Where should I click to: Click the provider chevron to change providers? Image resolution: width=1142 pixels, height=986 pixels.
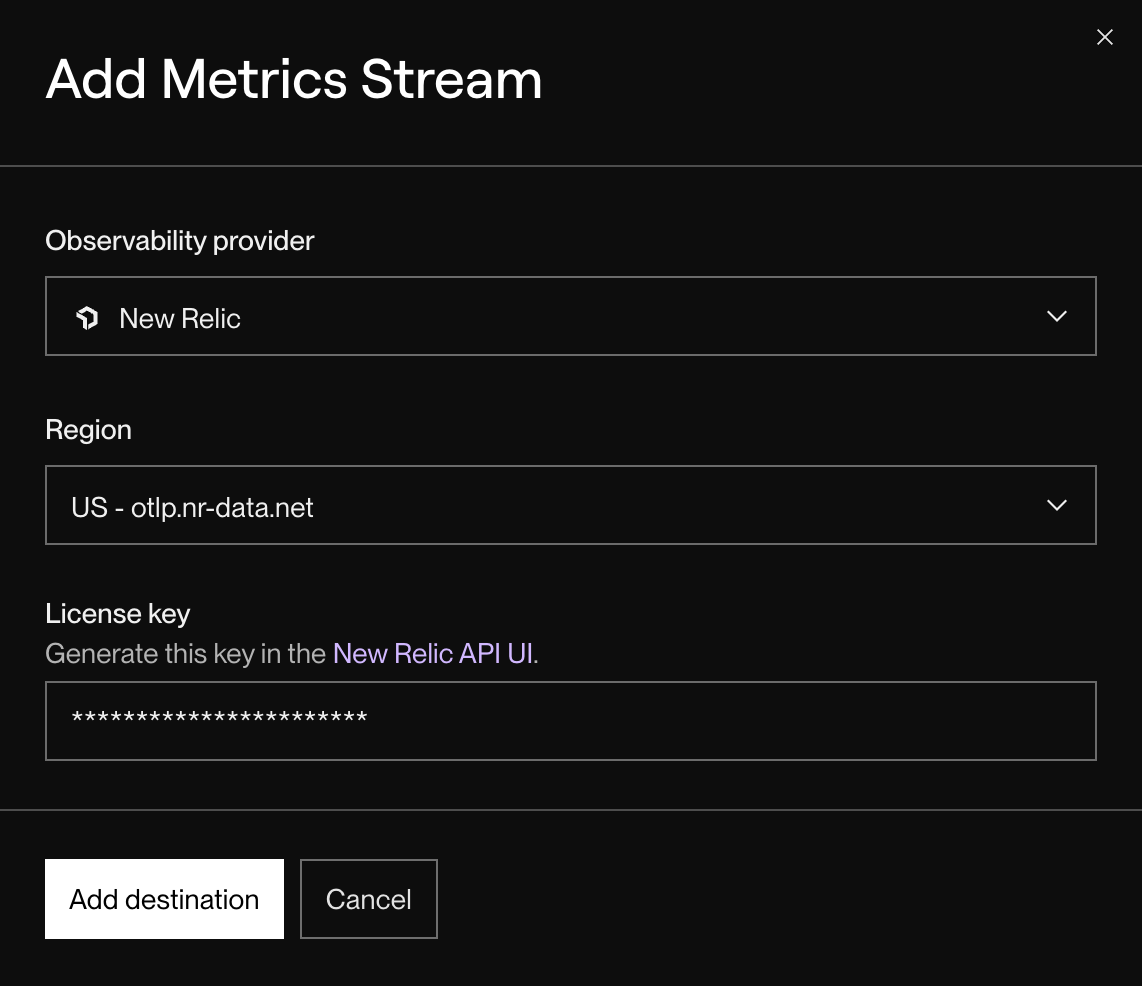pos(1057,316)
